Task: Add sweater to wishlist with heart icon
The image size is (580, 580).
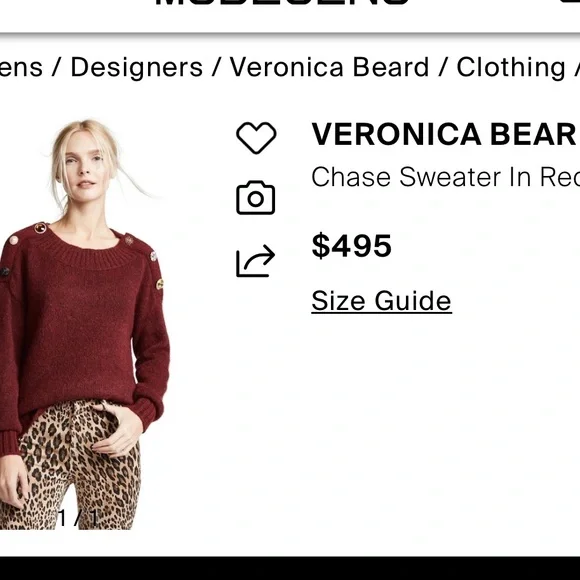Action: (256, 138)
